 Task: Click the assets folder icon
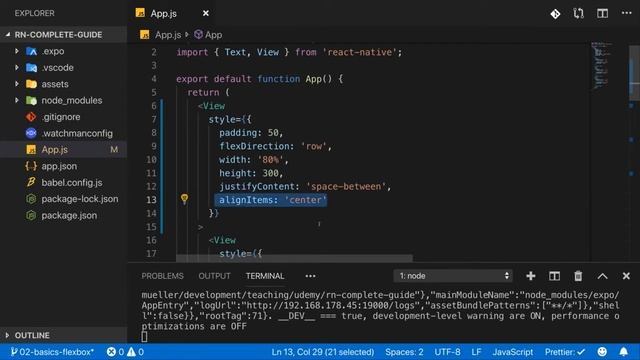[x=31, y=84]
